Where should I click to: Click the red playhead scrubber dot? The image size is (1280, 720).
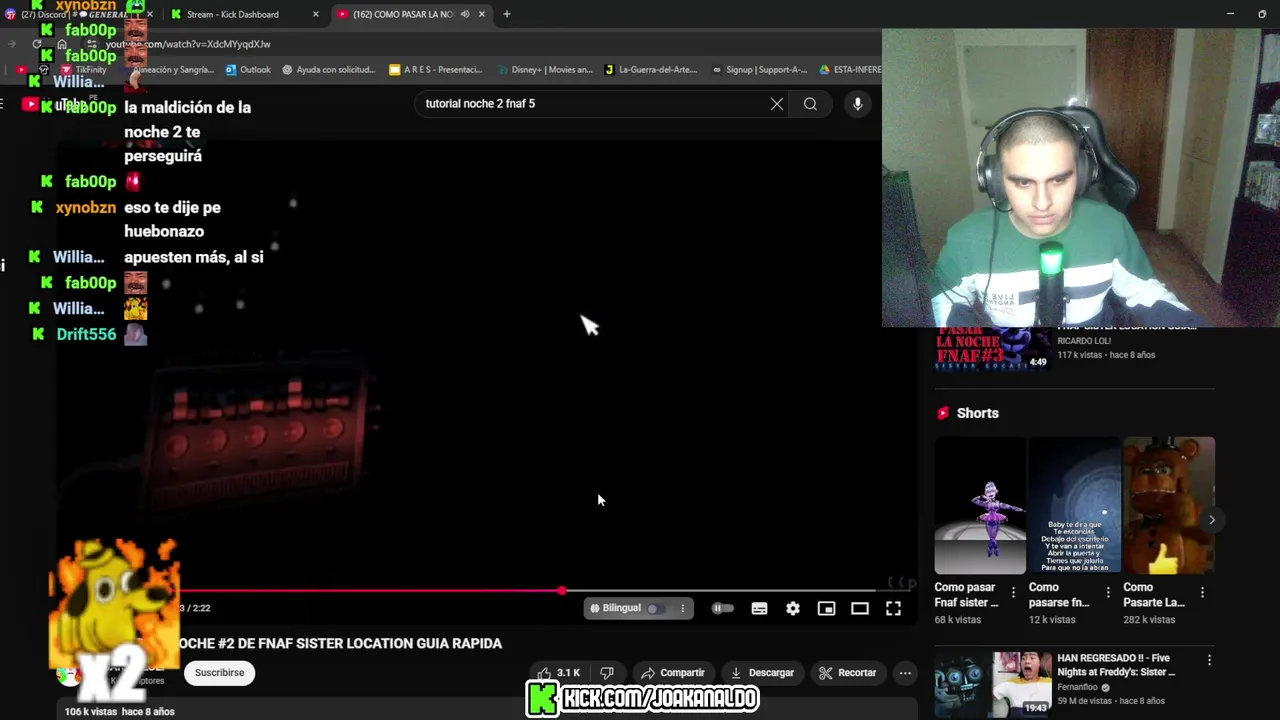coord(562,591)
